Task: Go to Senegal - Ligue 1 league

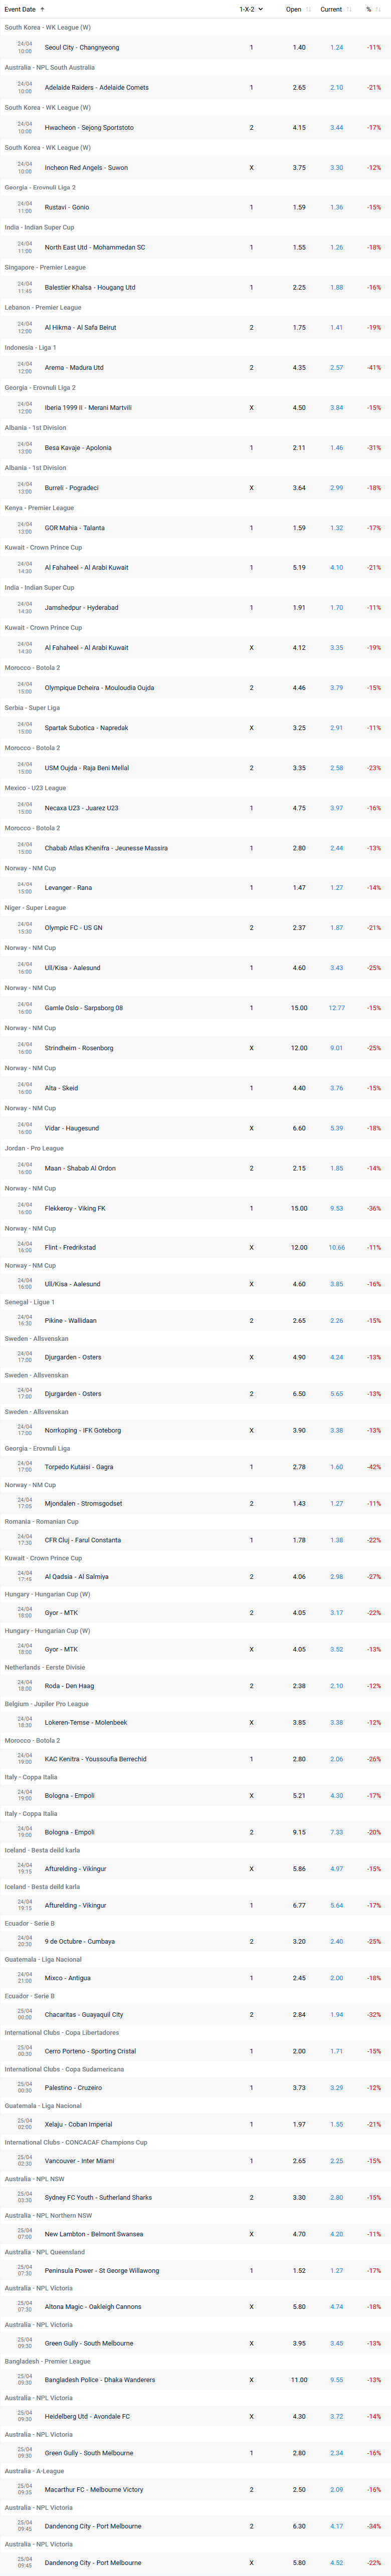Action: 30,1302
